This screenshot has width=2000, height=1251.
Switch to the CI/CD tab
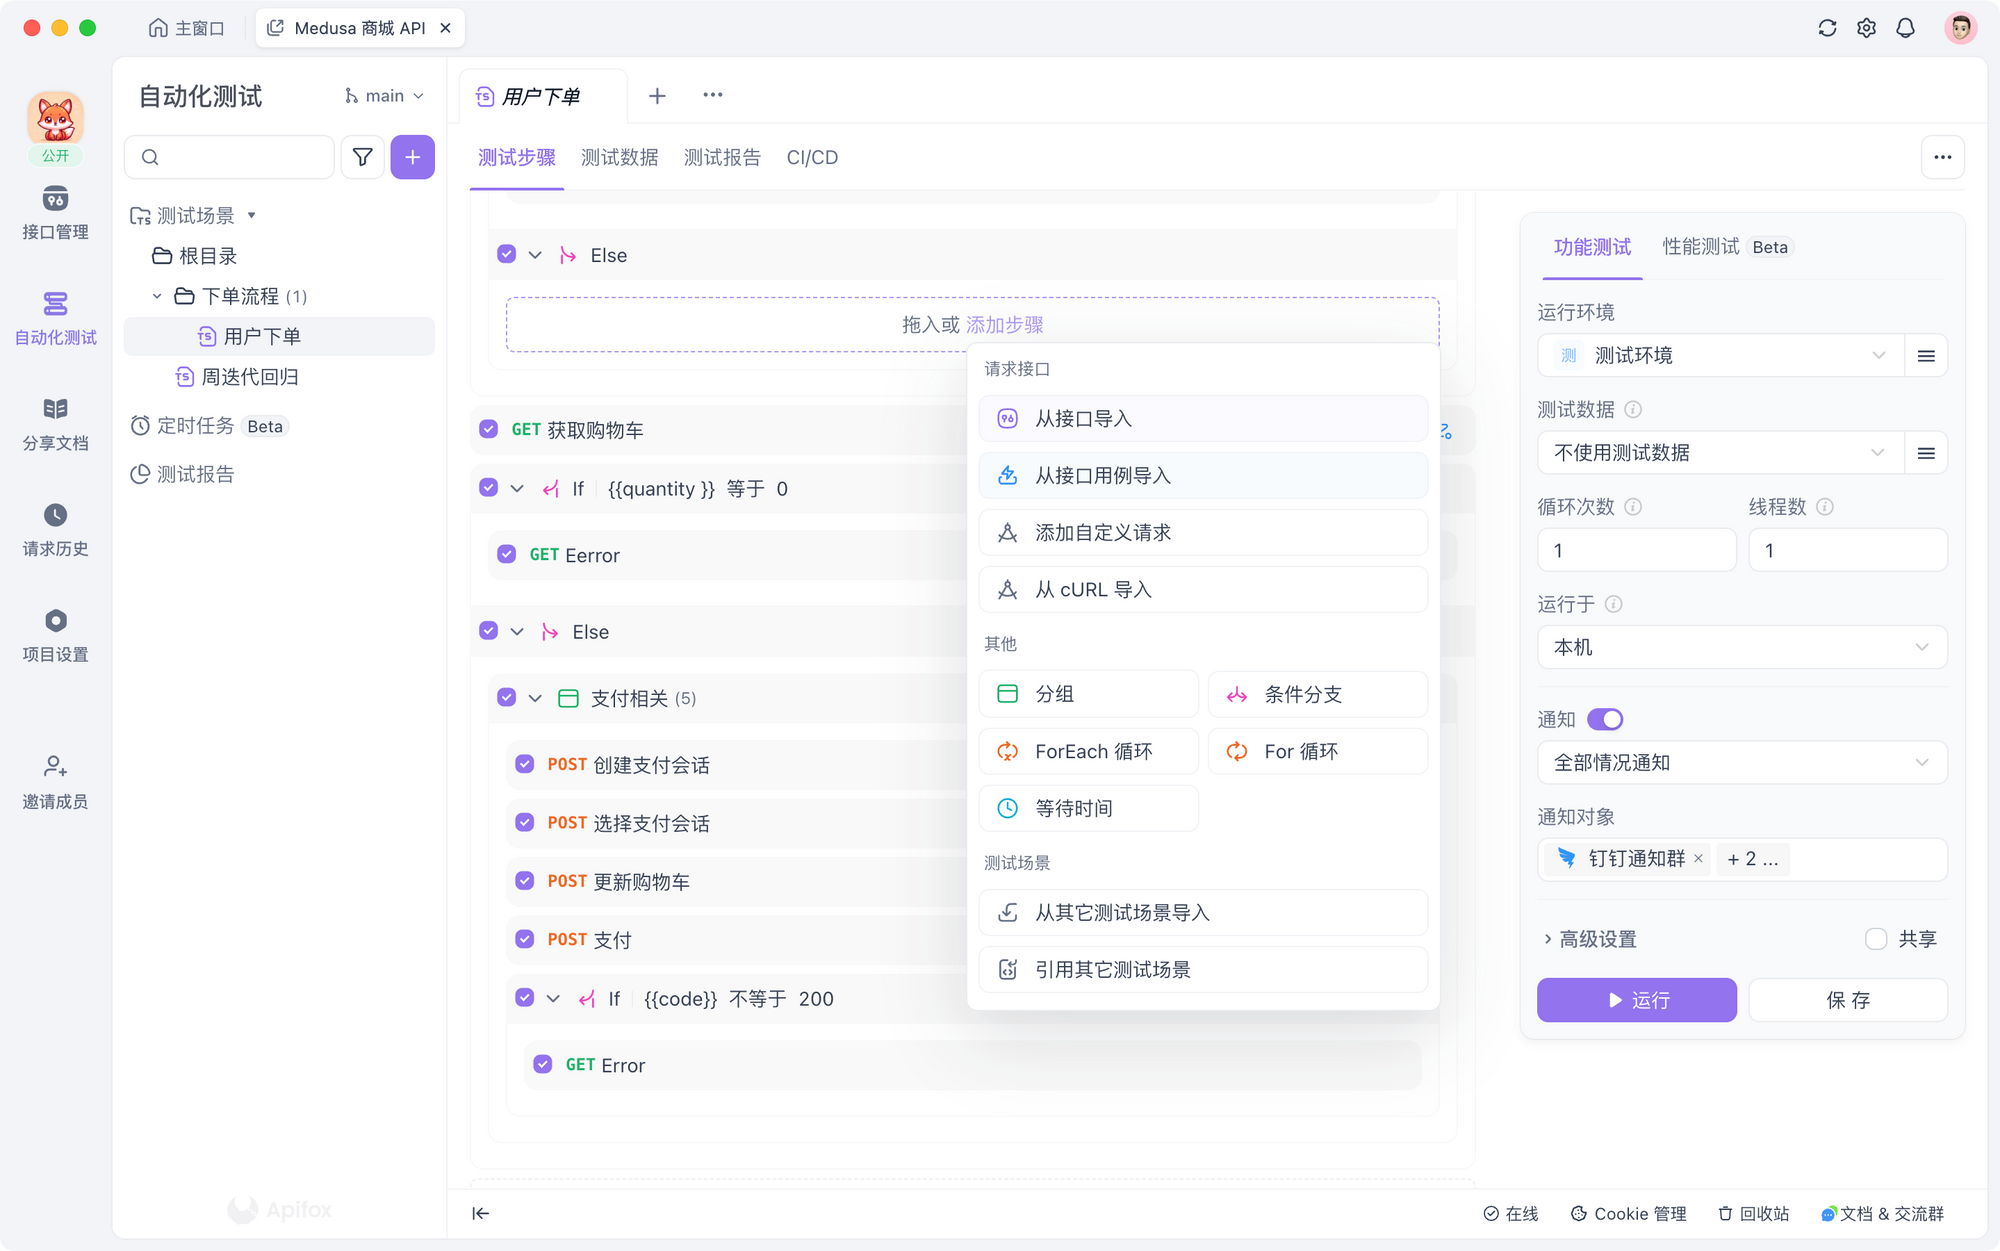[812, 157]
